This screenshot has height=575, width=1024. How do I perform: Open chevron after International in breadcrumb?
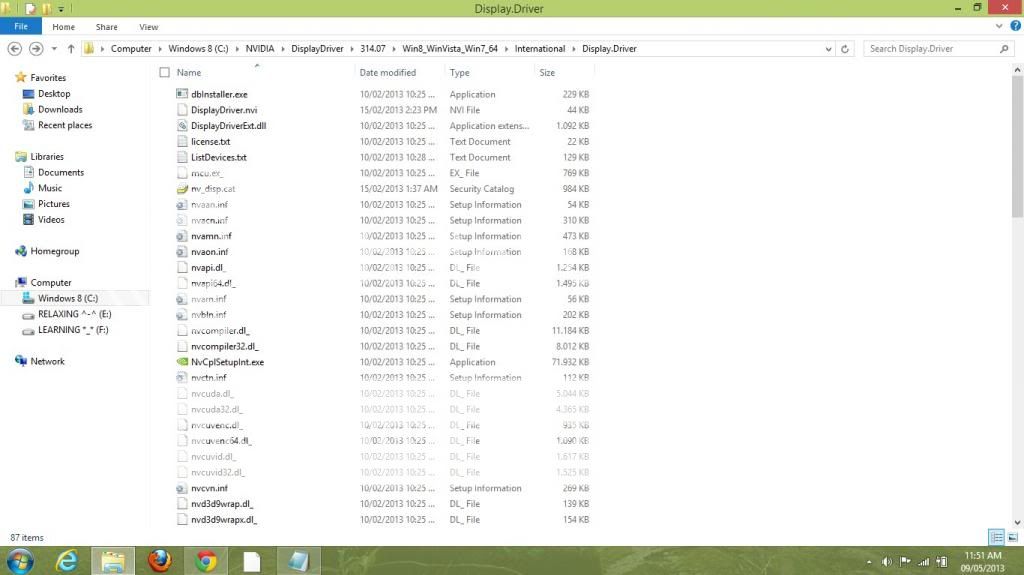pyautogui.click(x=574, y=49)
